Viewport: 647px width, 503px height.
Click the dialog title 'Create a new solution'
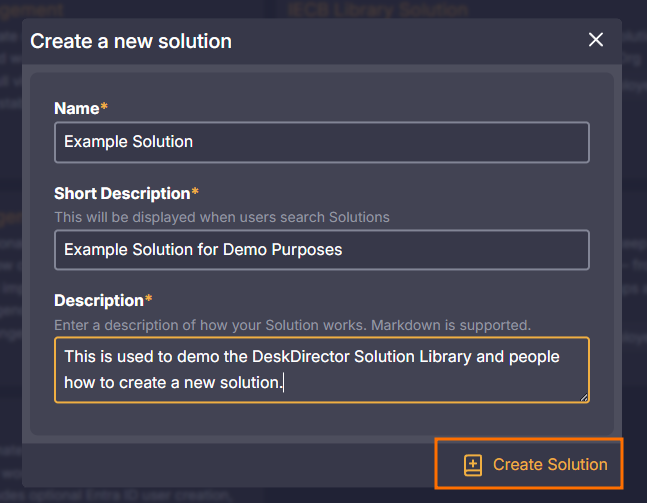click(131, 42)
